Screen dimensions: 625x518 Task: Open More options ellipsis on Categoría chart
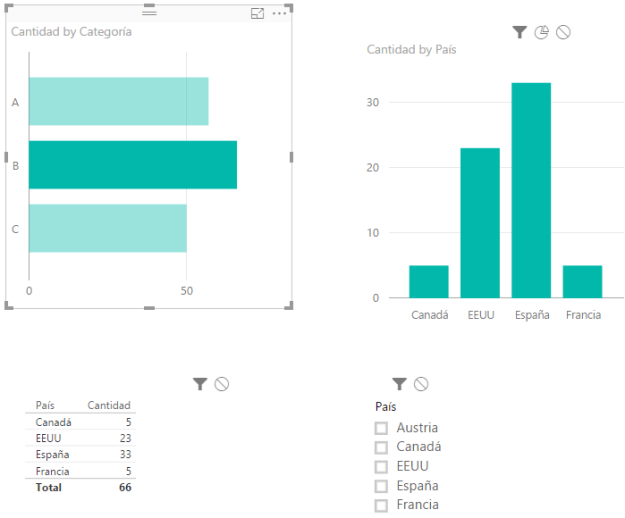279,13
